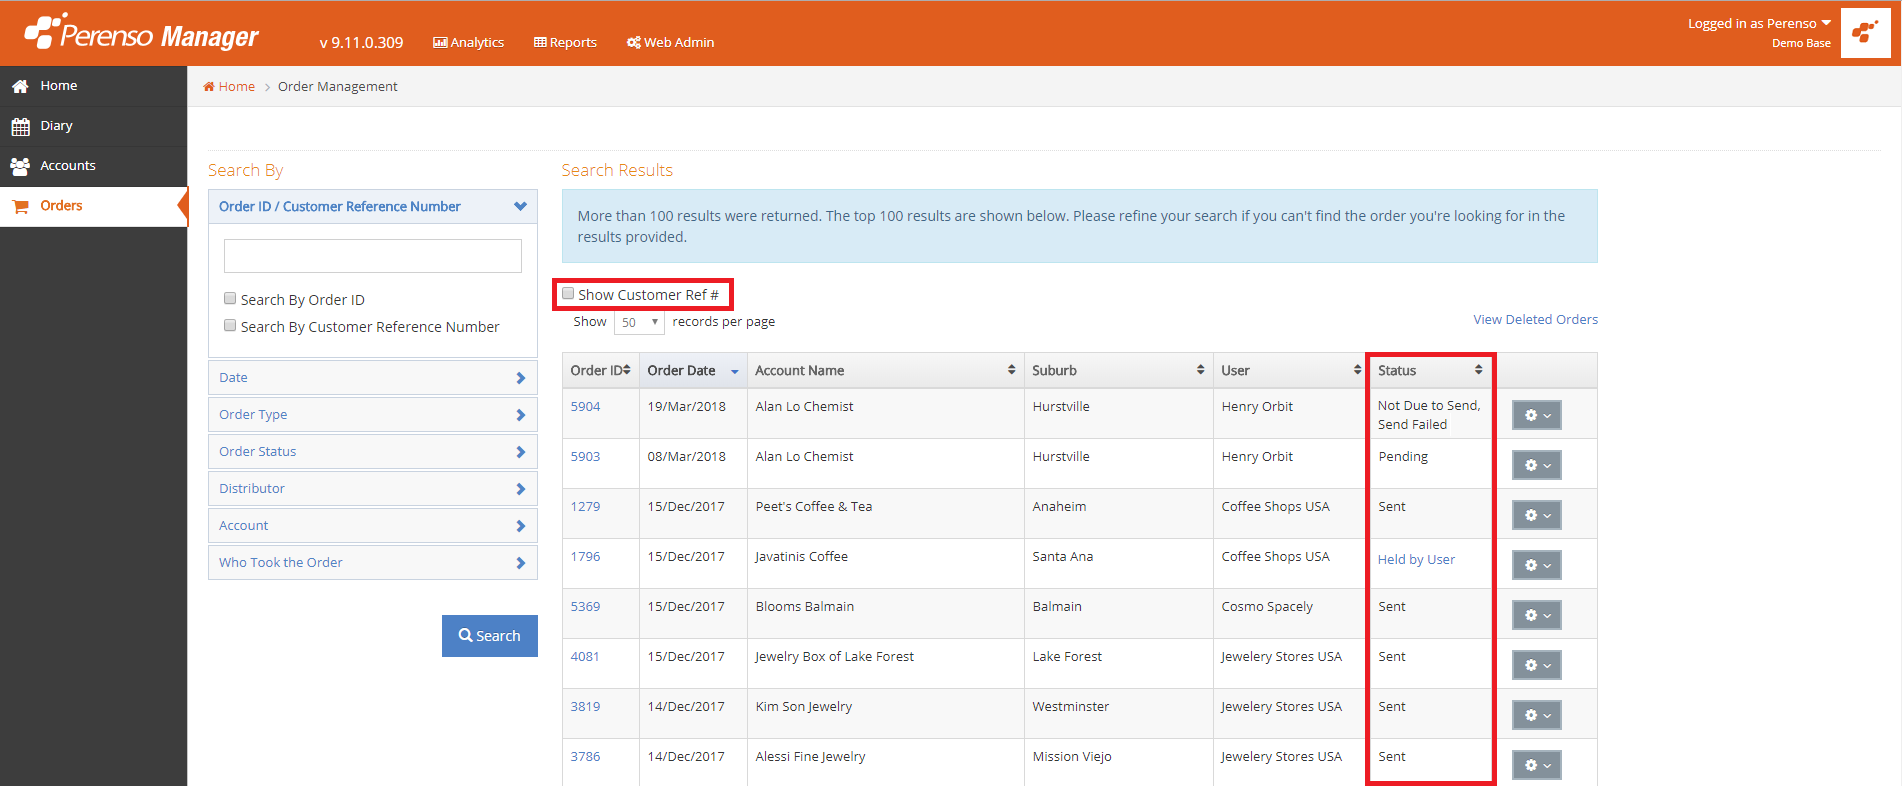Open gear actions for order 1796
This screenshot has width=1902, height=786.
[x=1536, y=565]
